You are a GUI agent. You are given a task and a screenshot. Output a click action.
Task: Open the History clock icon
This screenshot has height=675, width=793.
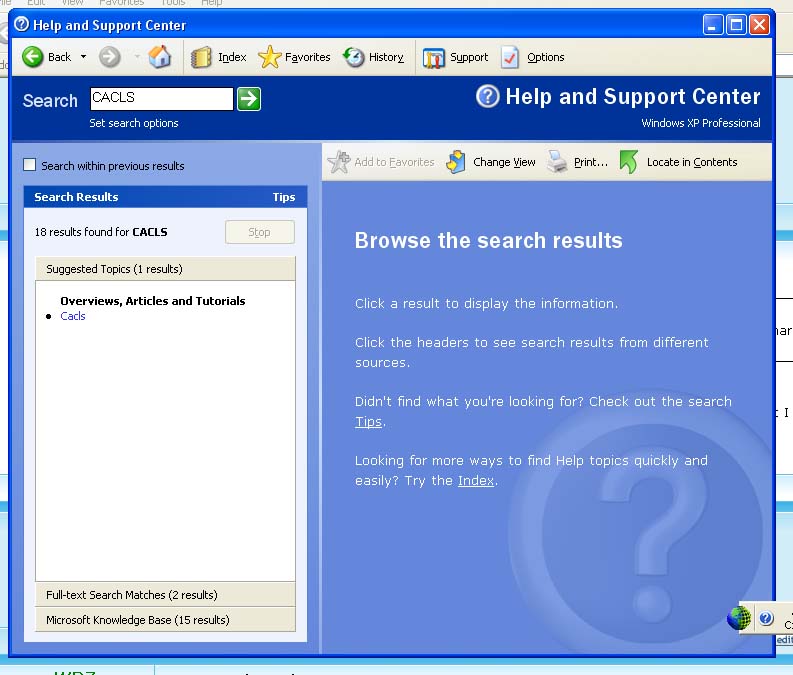(354, 57)
